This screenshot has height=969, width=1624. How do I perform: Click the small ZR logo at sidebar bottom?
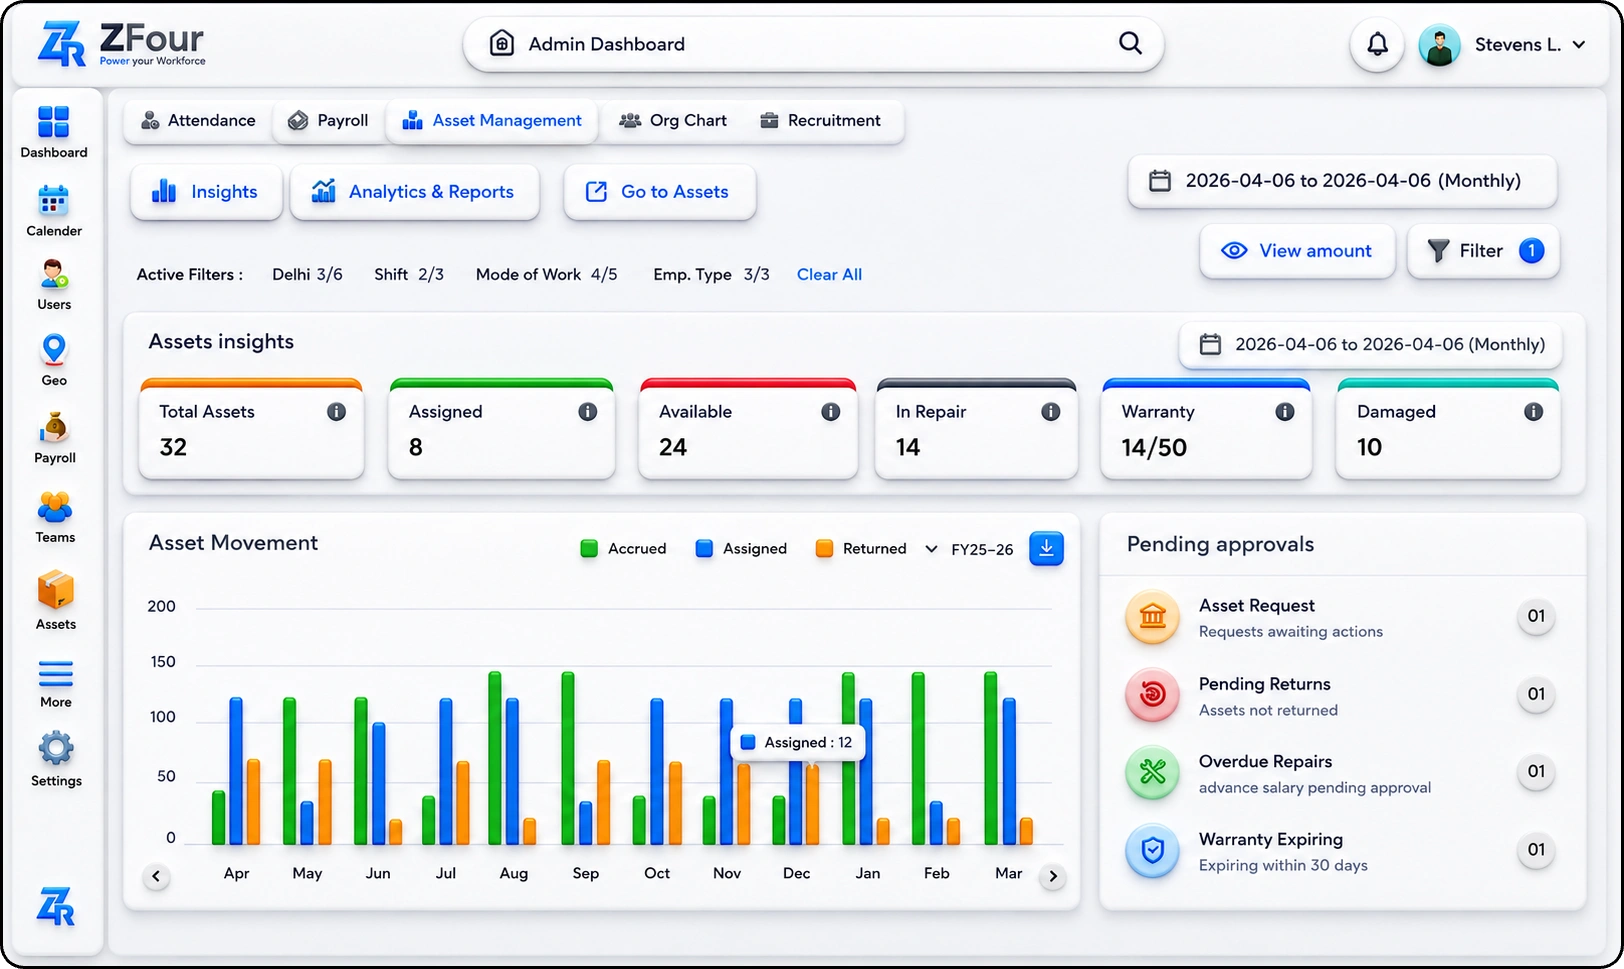click(56, 906)
